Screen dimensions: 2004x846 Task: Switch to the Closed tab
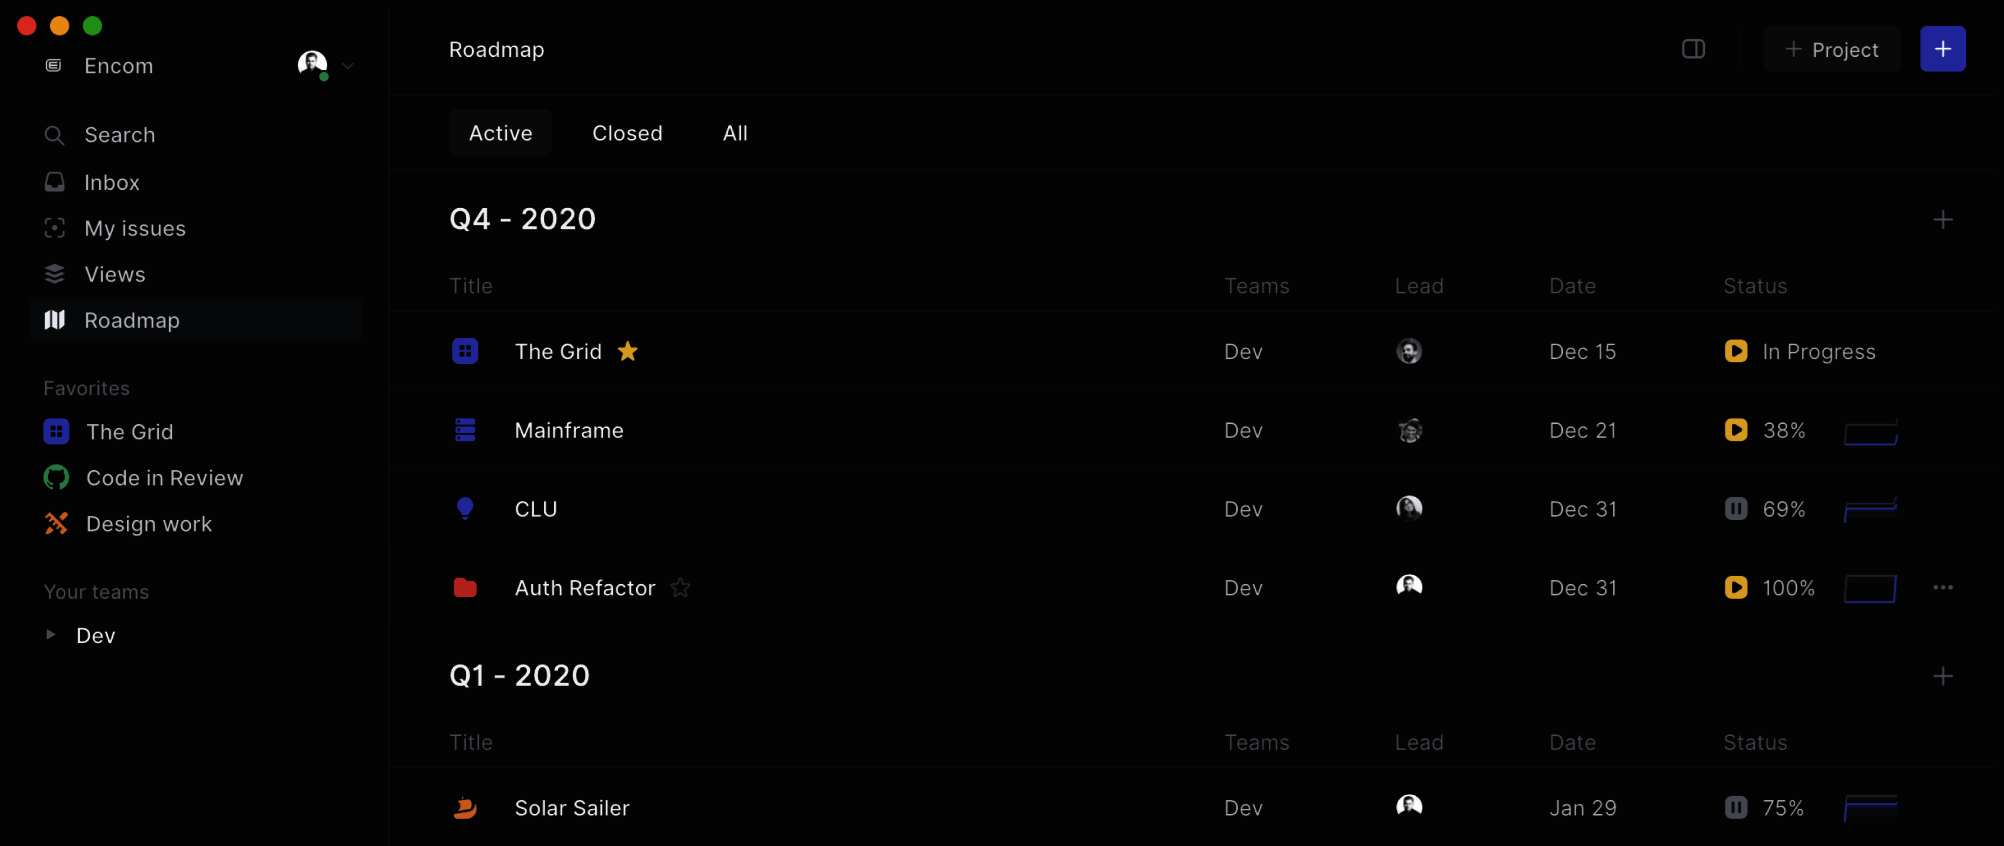627,133
